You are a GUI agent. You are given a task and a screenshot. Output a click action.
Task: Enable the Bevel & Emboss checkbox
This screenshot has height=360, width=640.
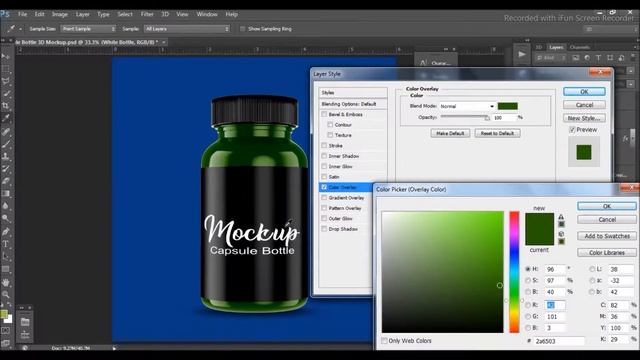[324, 114]
